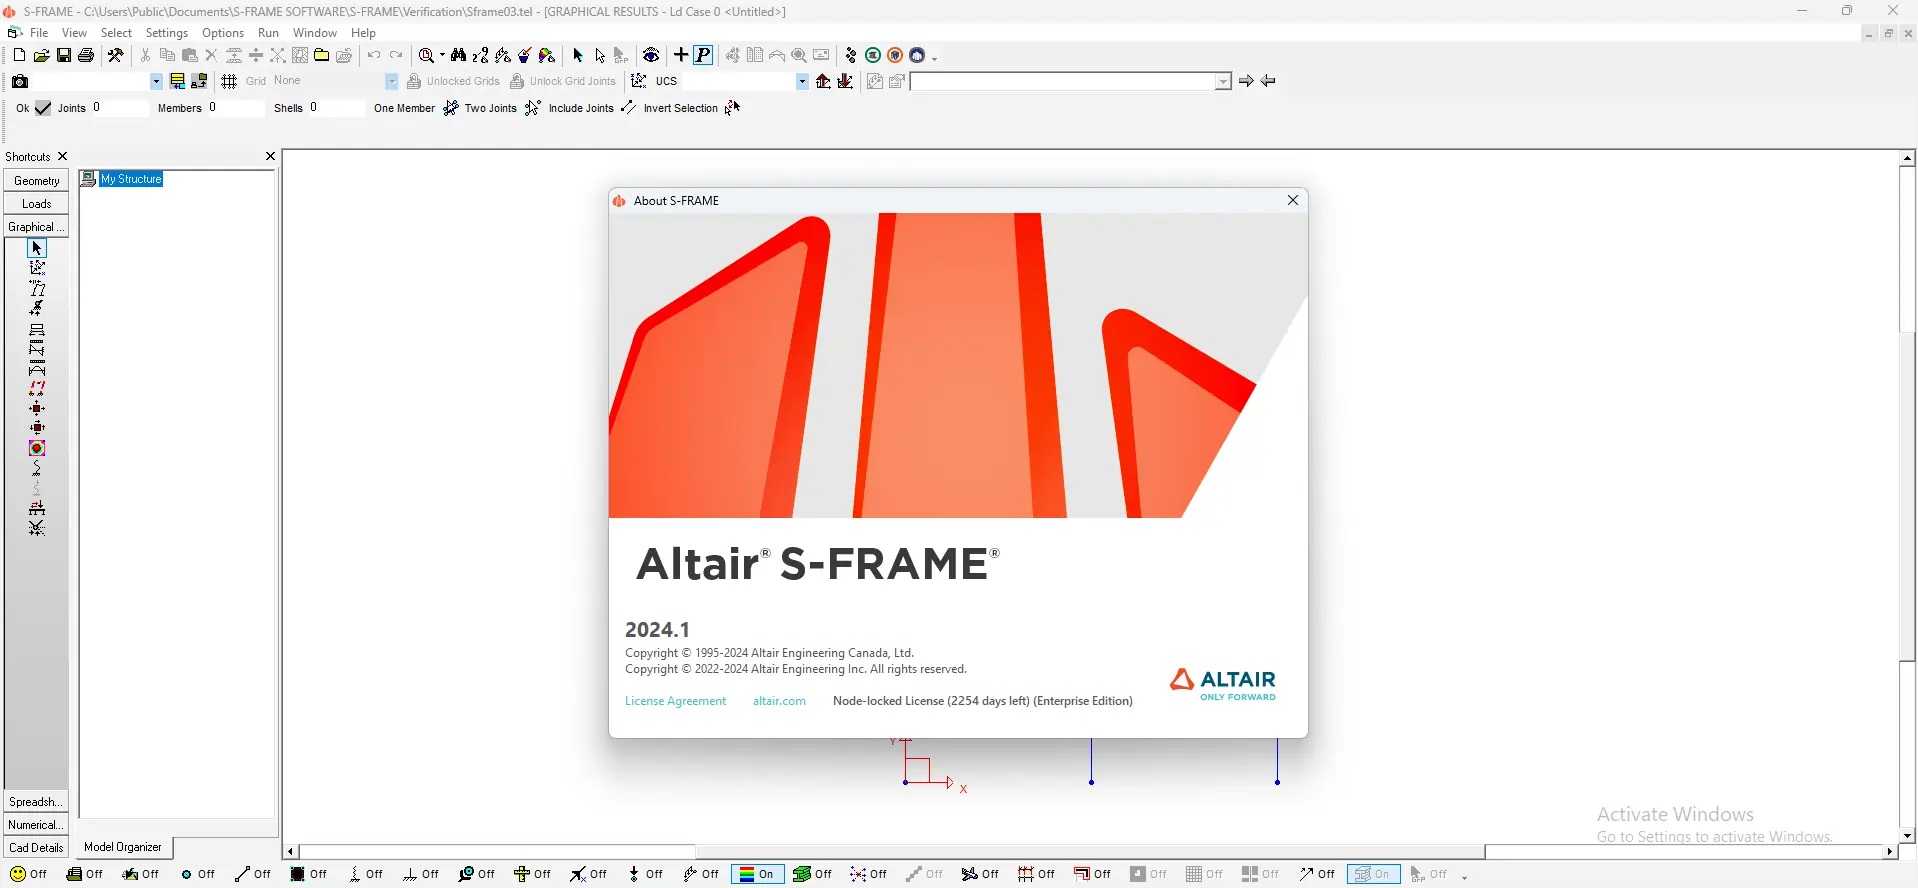The height and width of the screenshot is (888, 1918).
Task: Click the green circular toolbar icon
Action: pos(873,56)
